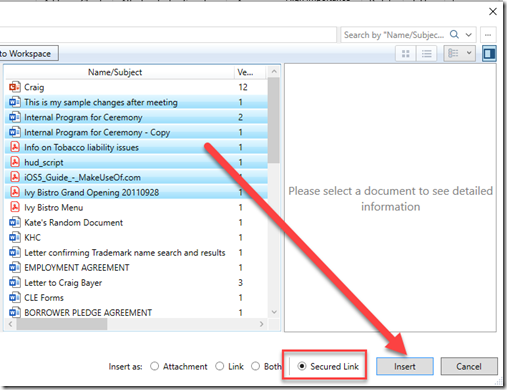The image size is (507, 390).
Task: Click Word icon for EMPLOYMENT AGREEMENT
Action: 14,267
